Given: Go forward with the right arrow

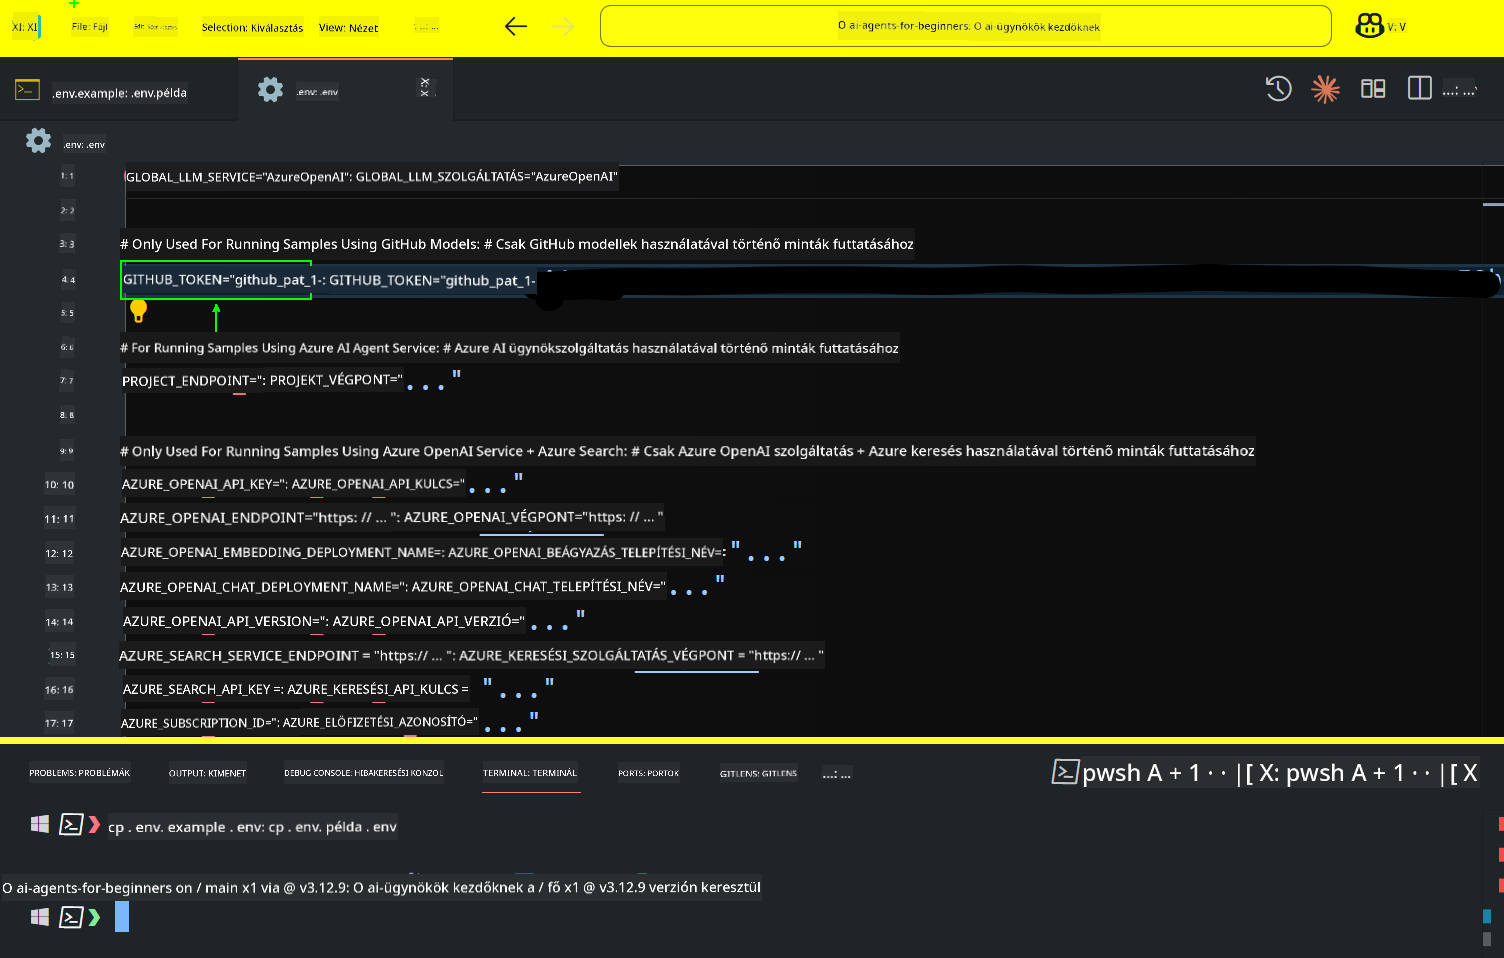Looking at the screenshot, I should pos(564,27).
